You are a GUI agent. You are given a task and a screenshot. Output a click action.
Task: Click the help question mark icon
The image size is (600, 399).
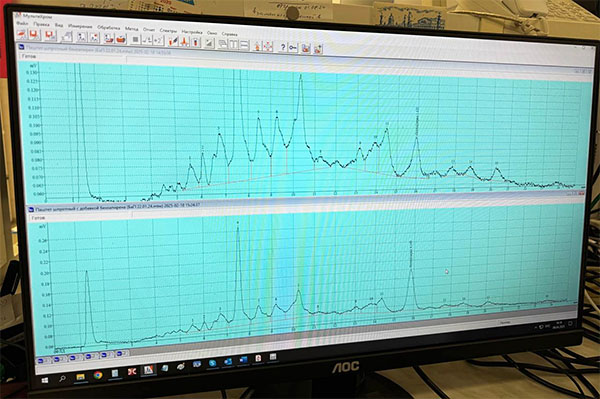tap(283, 47)
